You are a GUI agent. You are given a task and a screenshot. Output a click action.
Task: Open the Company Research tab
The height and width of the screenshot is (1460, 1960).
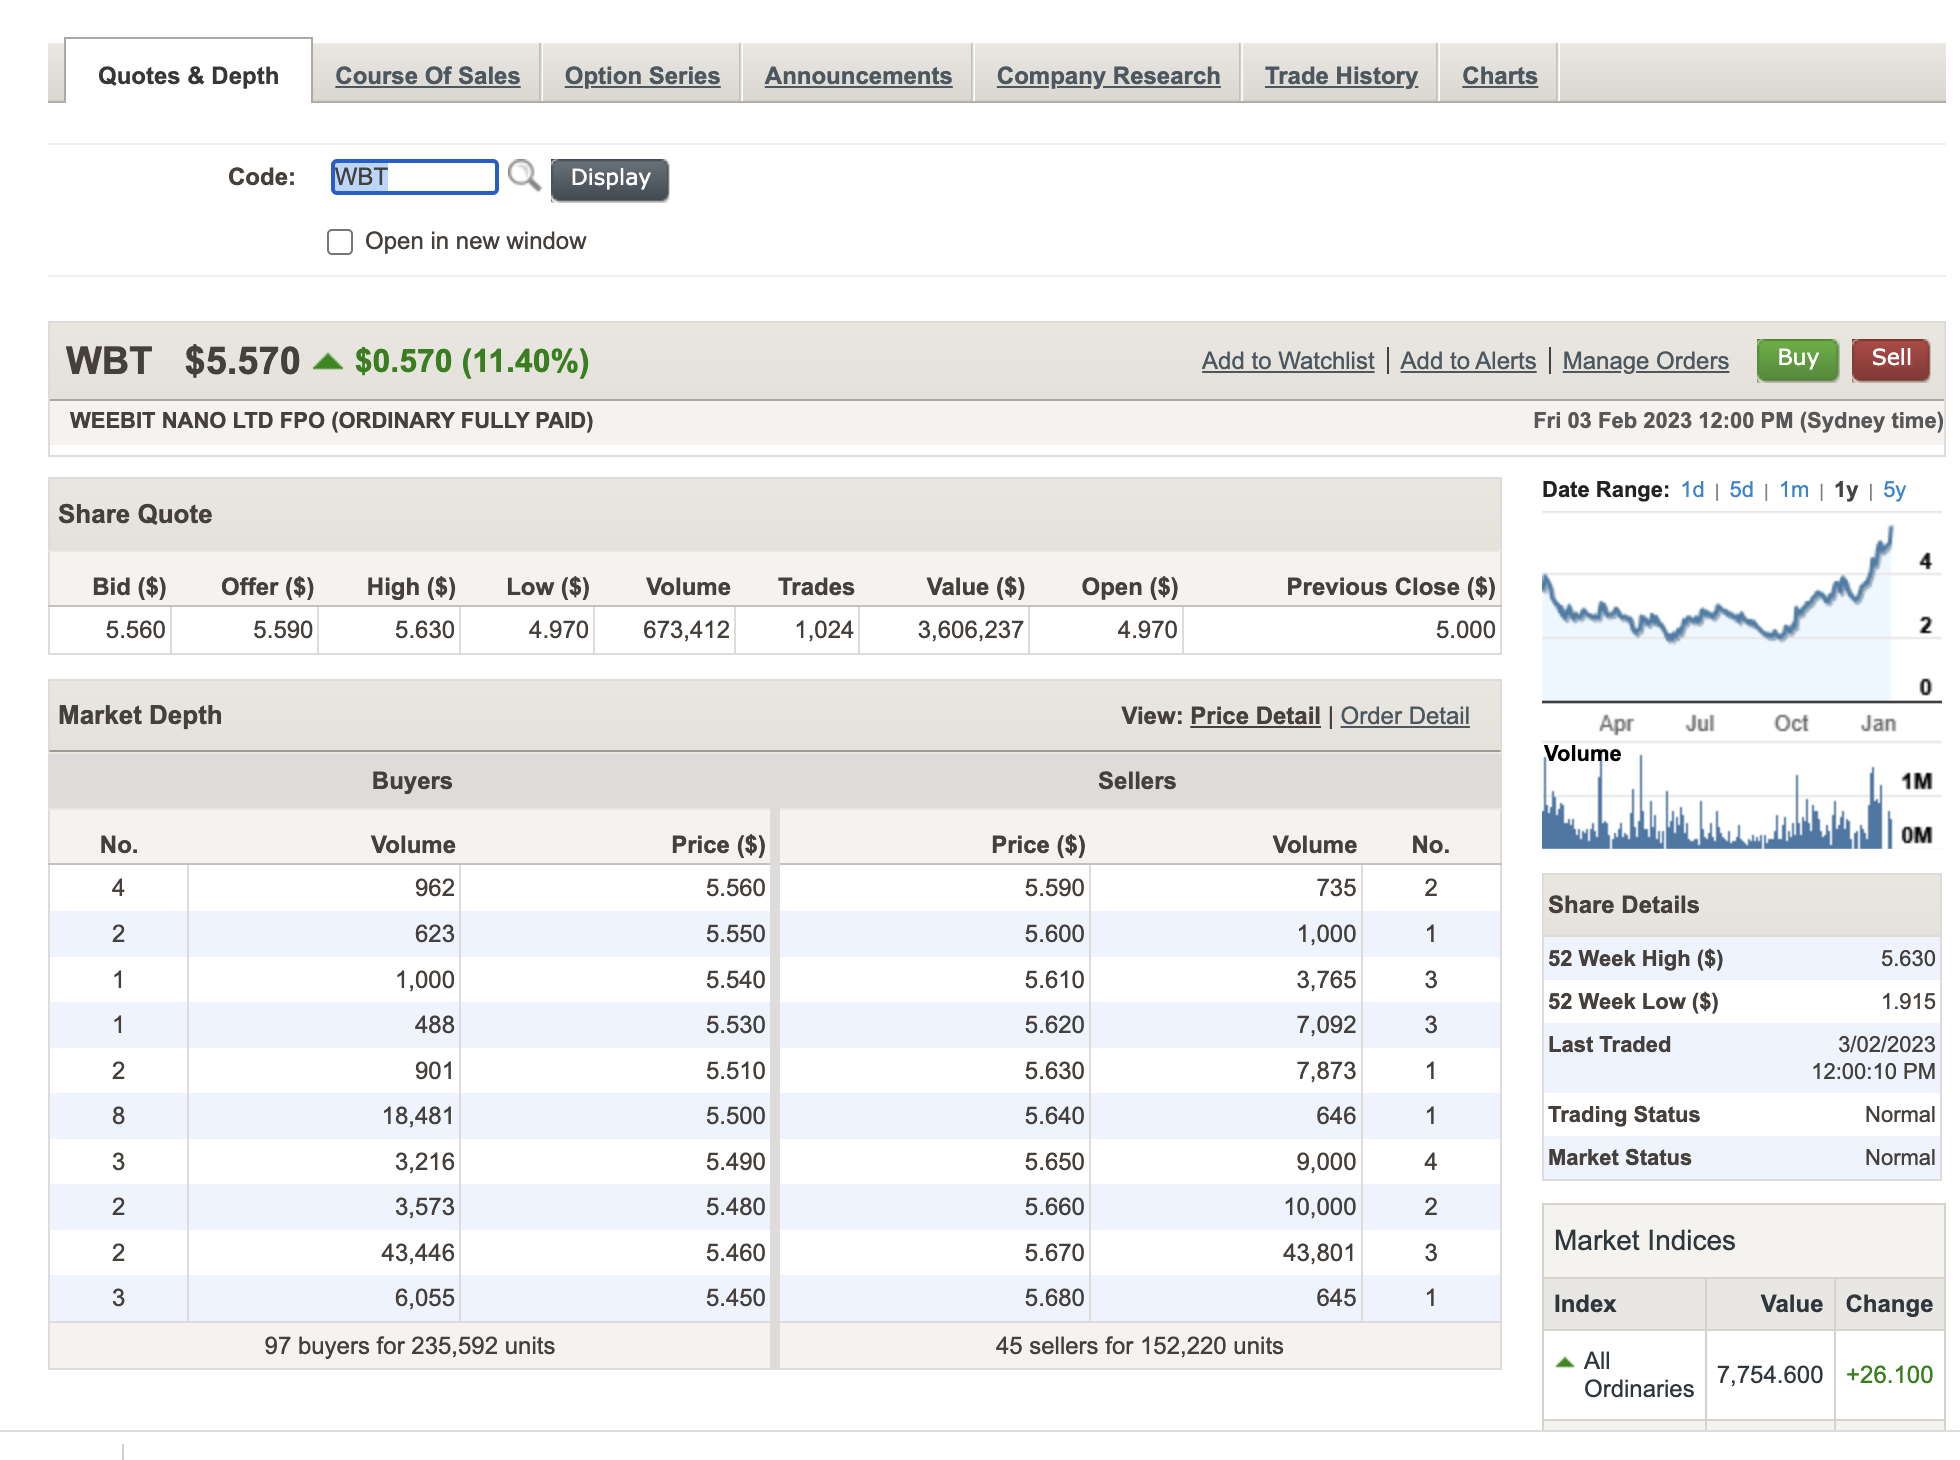point(1108,76)
